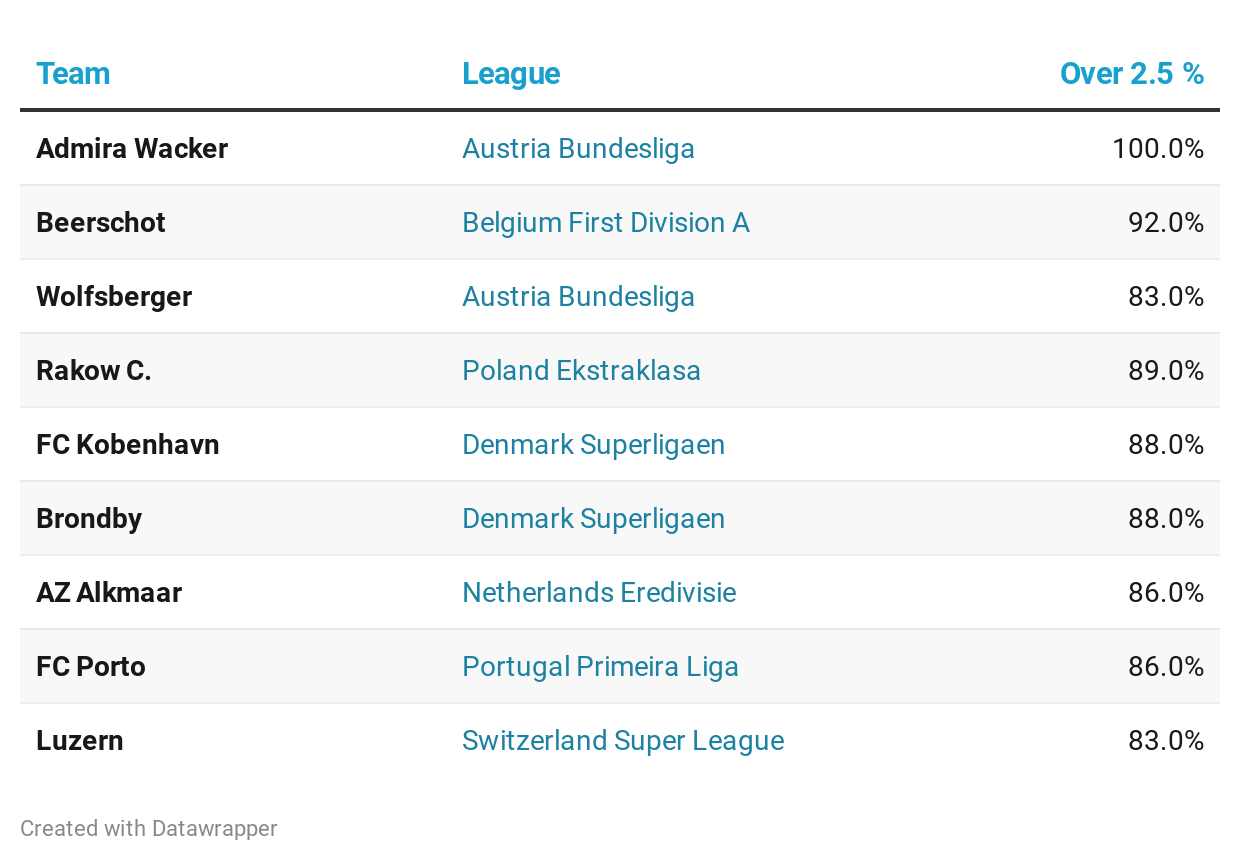Click the Wolfsberger team name
The width and height of the screenshot is (1240, 862).
114,296
